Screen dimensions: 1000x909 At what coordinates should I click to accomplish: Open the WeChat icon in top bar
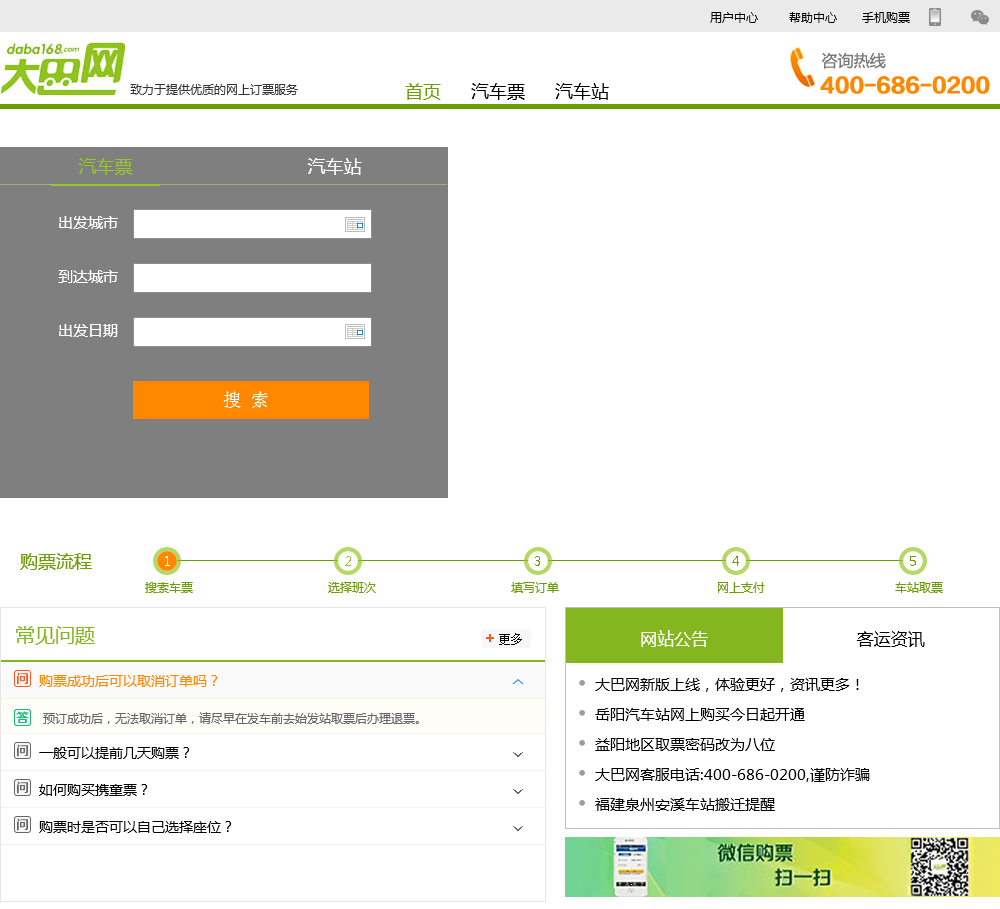[980, 17]
